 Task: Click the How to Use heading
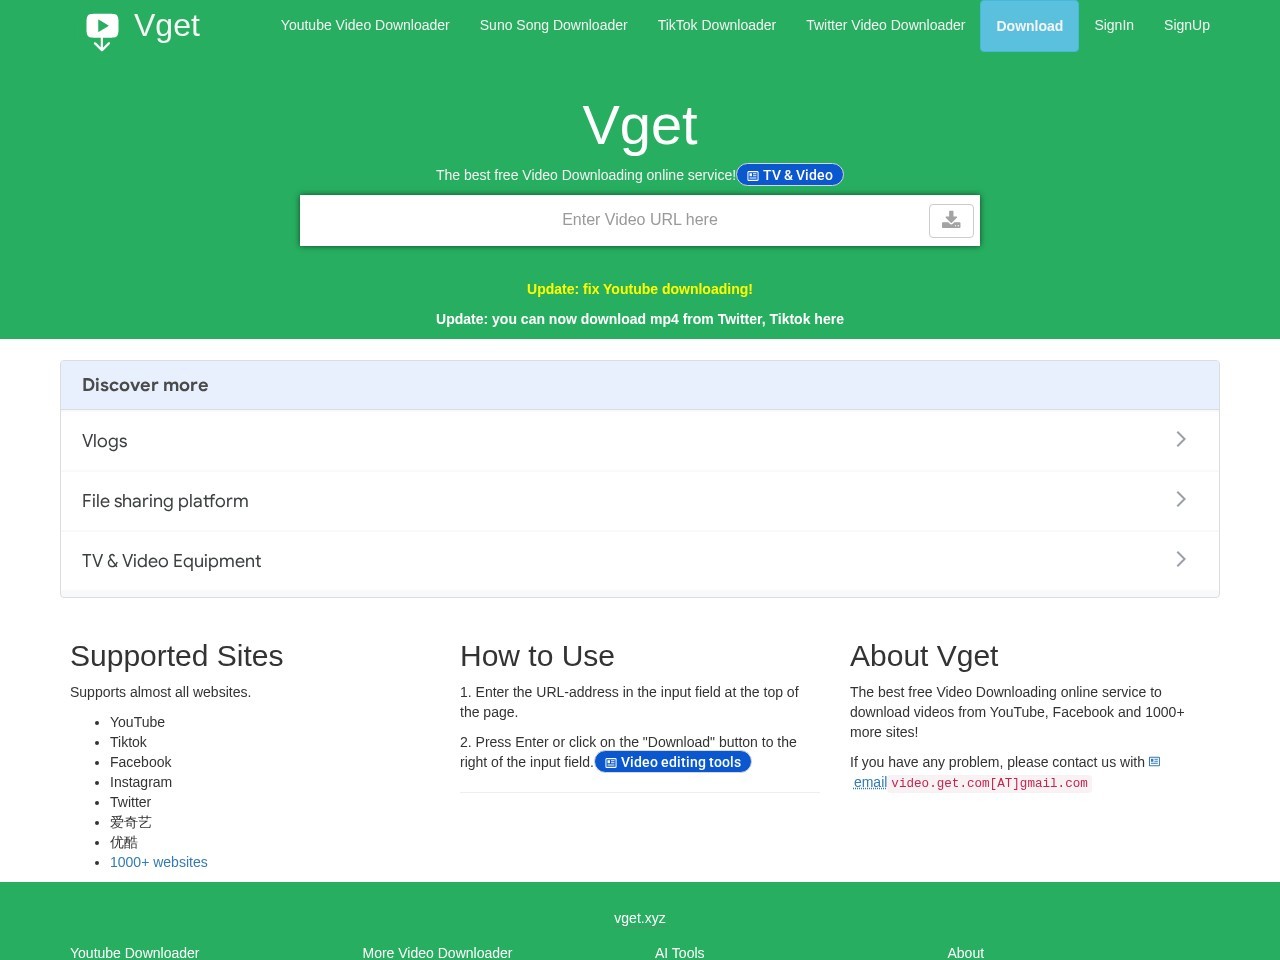pyautogui.click(x=537, y=656)
